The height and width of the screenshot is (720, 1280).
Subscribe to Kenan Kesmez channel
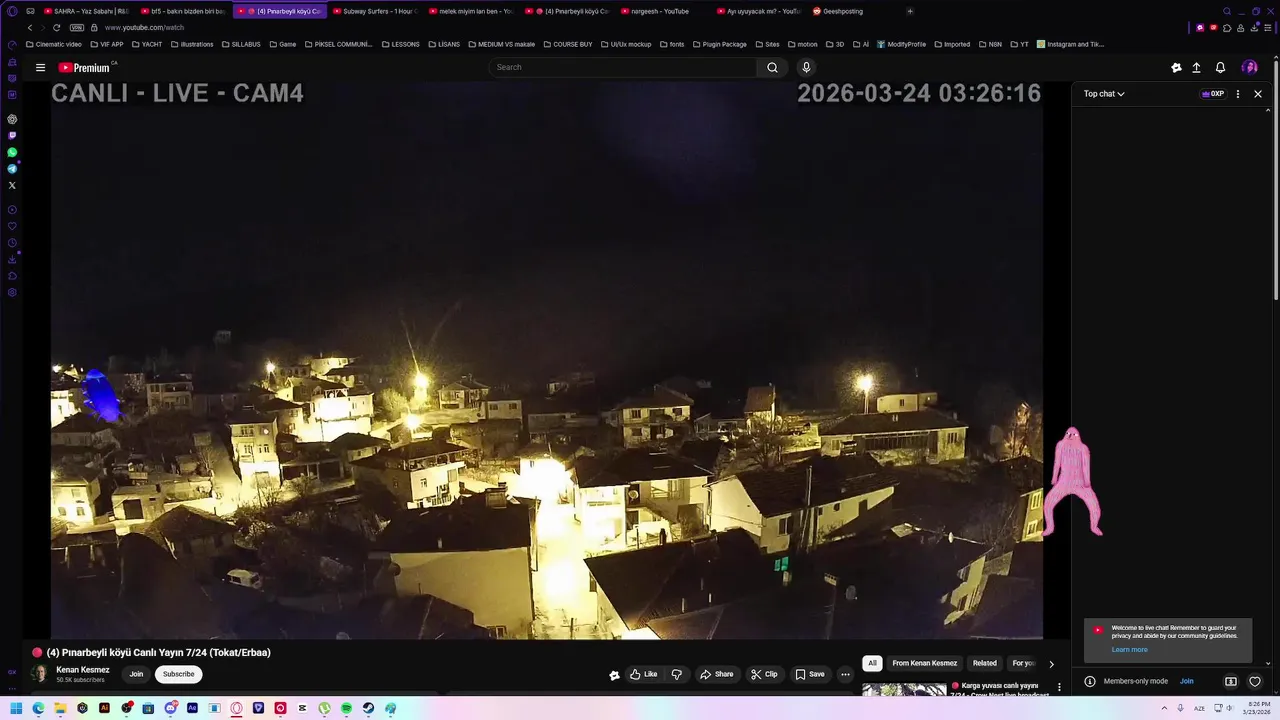click(179, 674)
